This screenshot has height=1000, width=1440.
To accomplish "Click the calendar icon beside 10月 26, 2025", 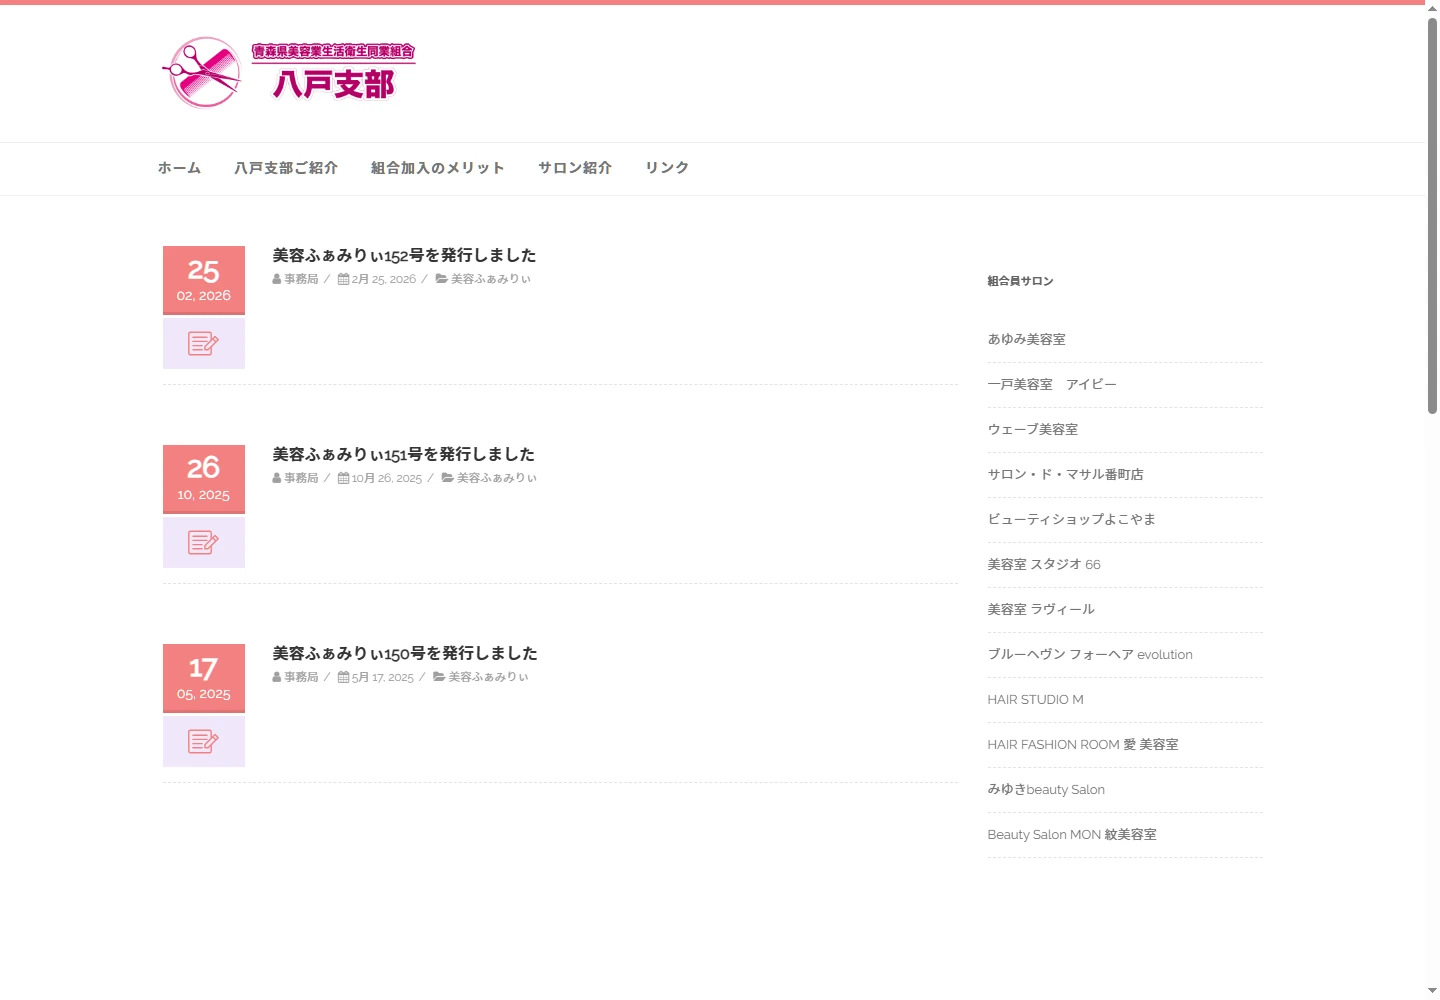I will pos(343,478).
